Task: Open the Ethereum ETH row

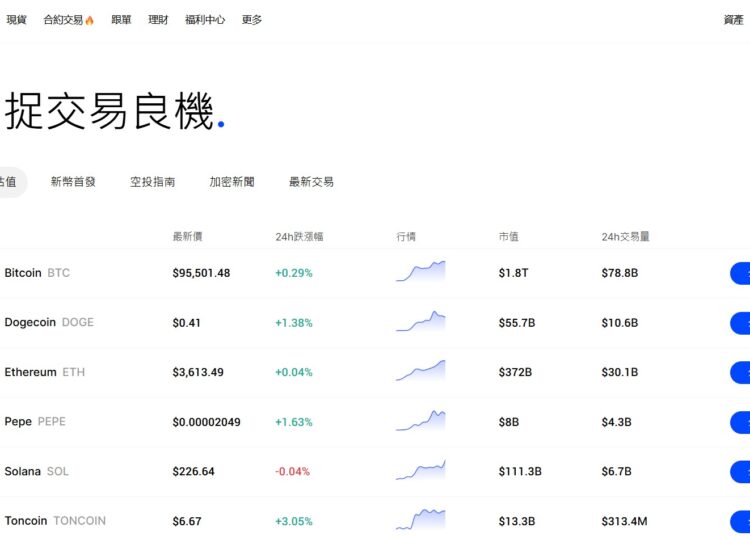Action: coord(375,372)
